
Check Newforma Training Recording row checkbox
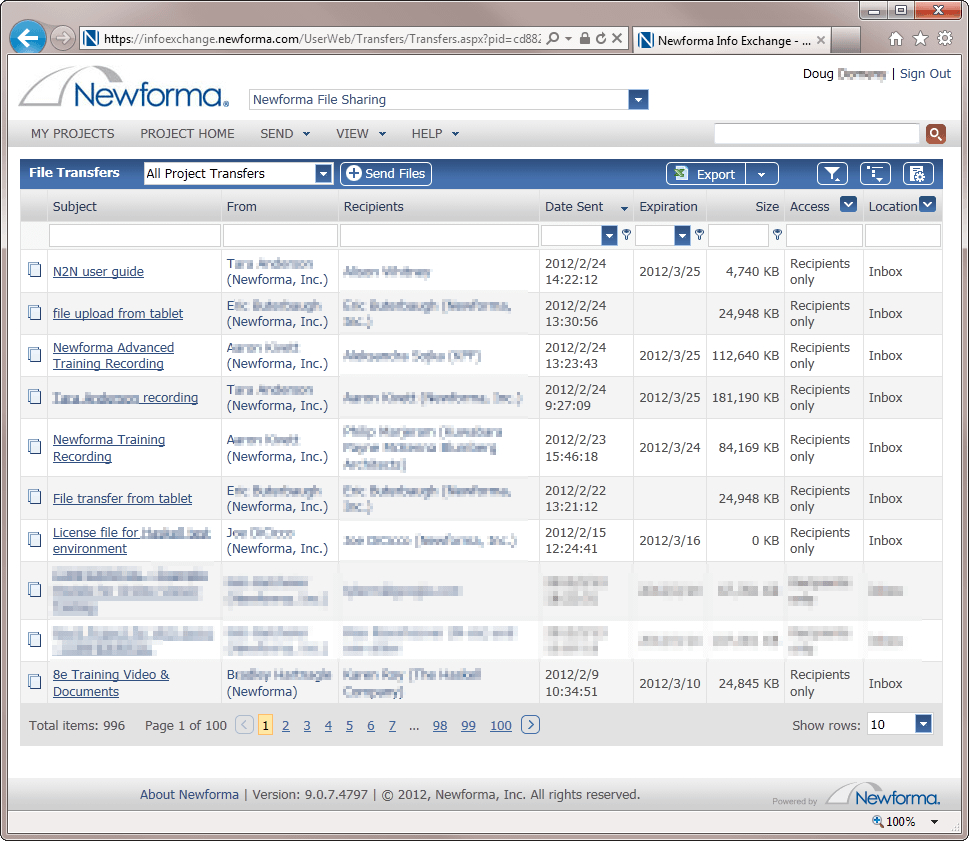(x=35, y=446)
